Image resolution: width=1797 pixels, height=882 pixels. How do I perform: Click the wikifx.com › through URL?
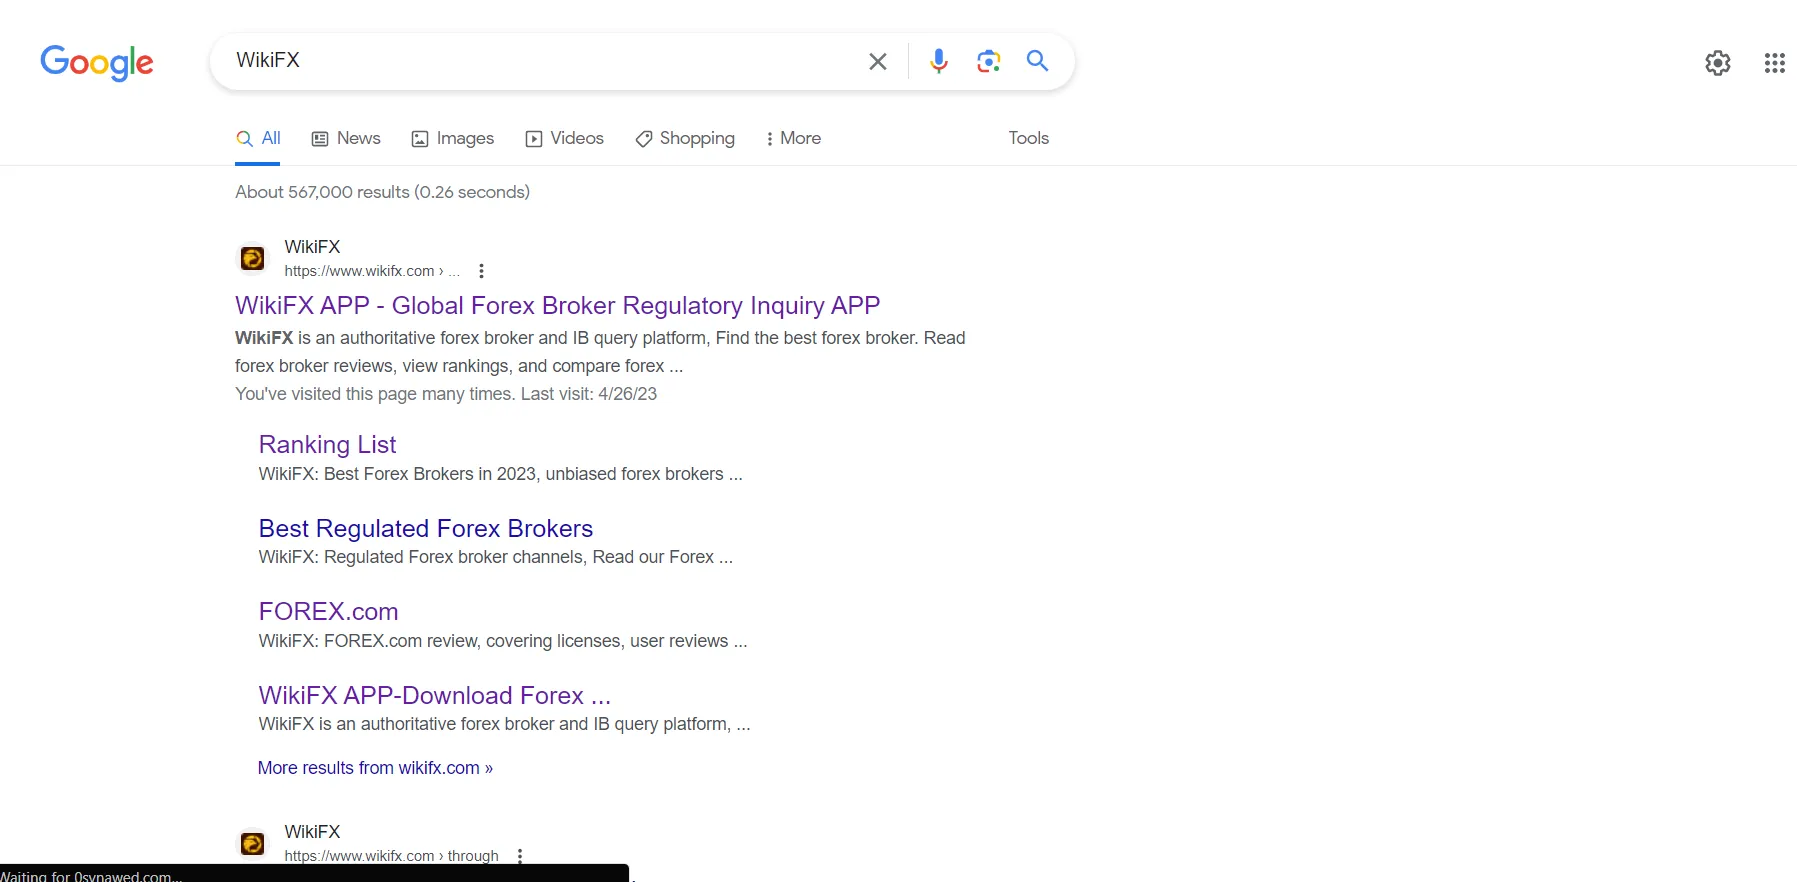click(391, 856)
